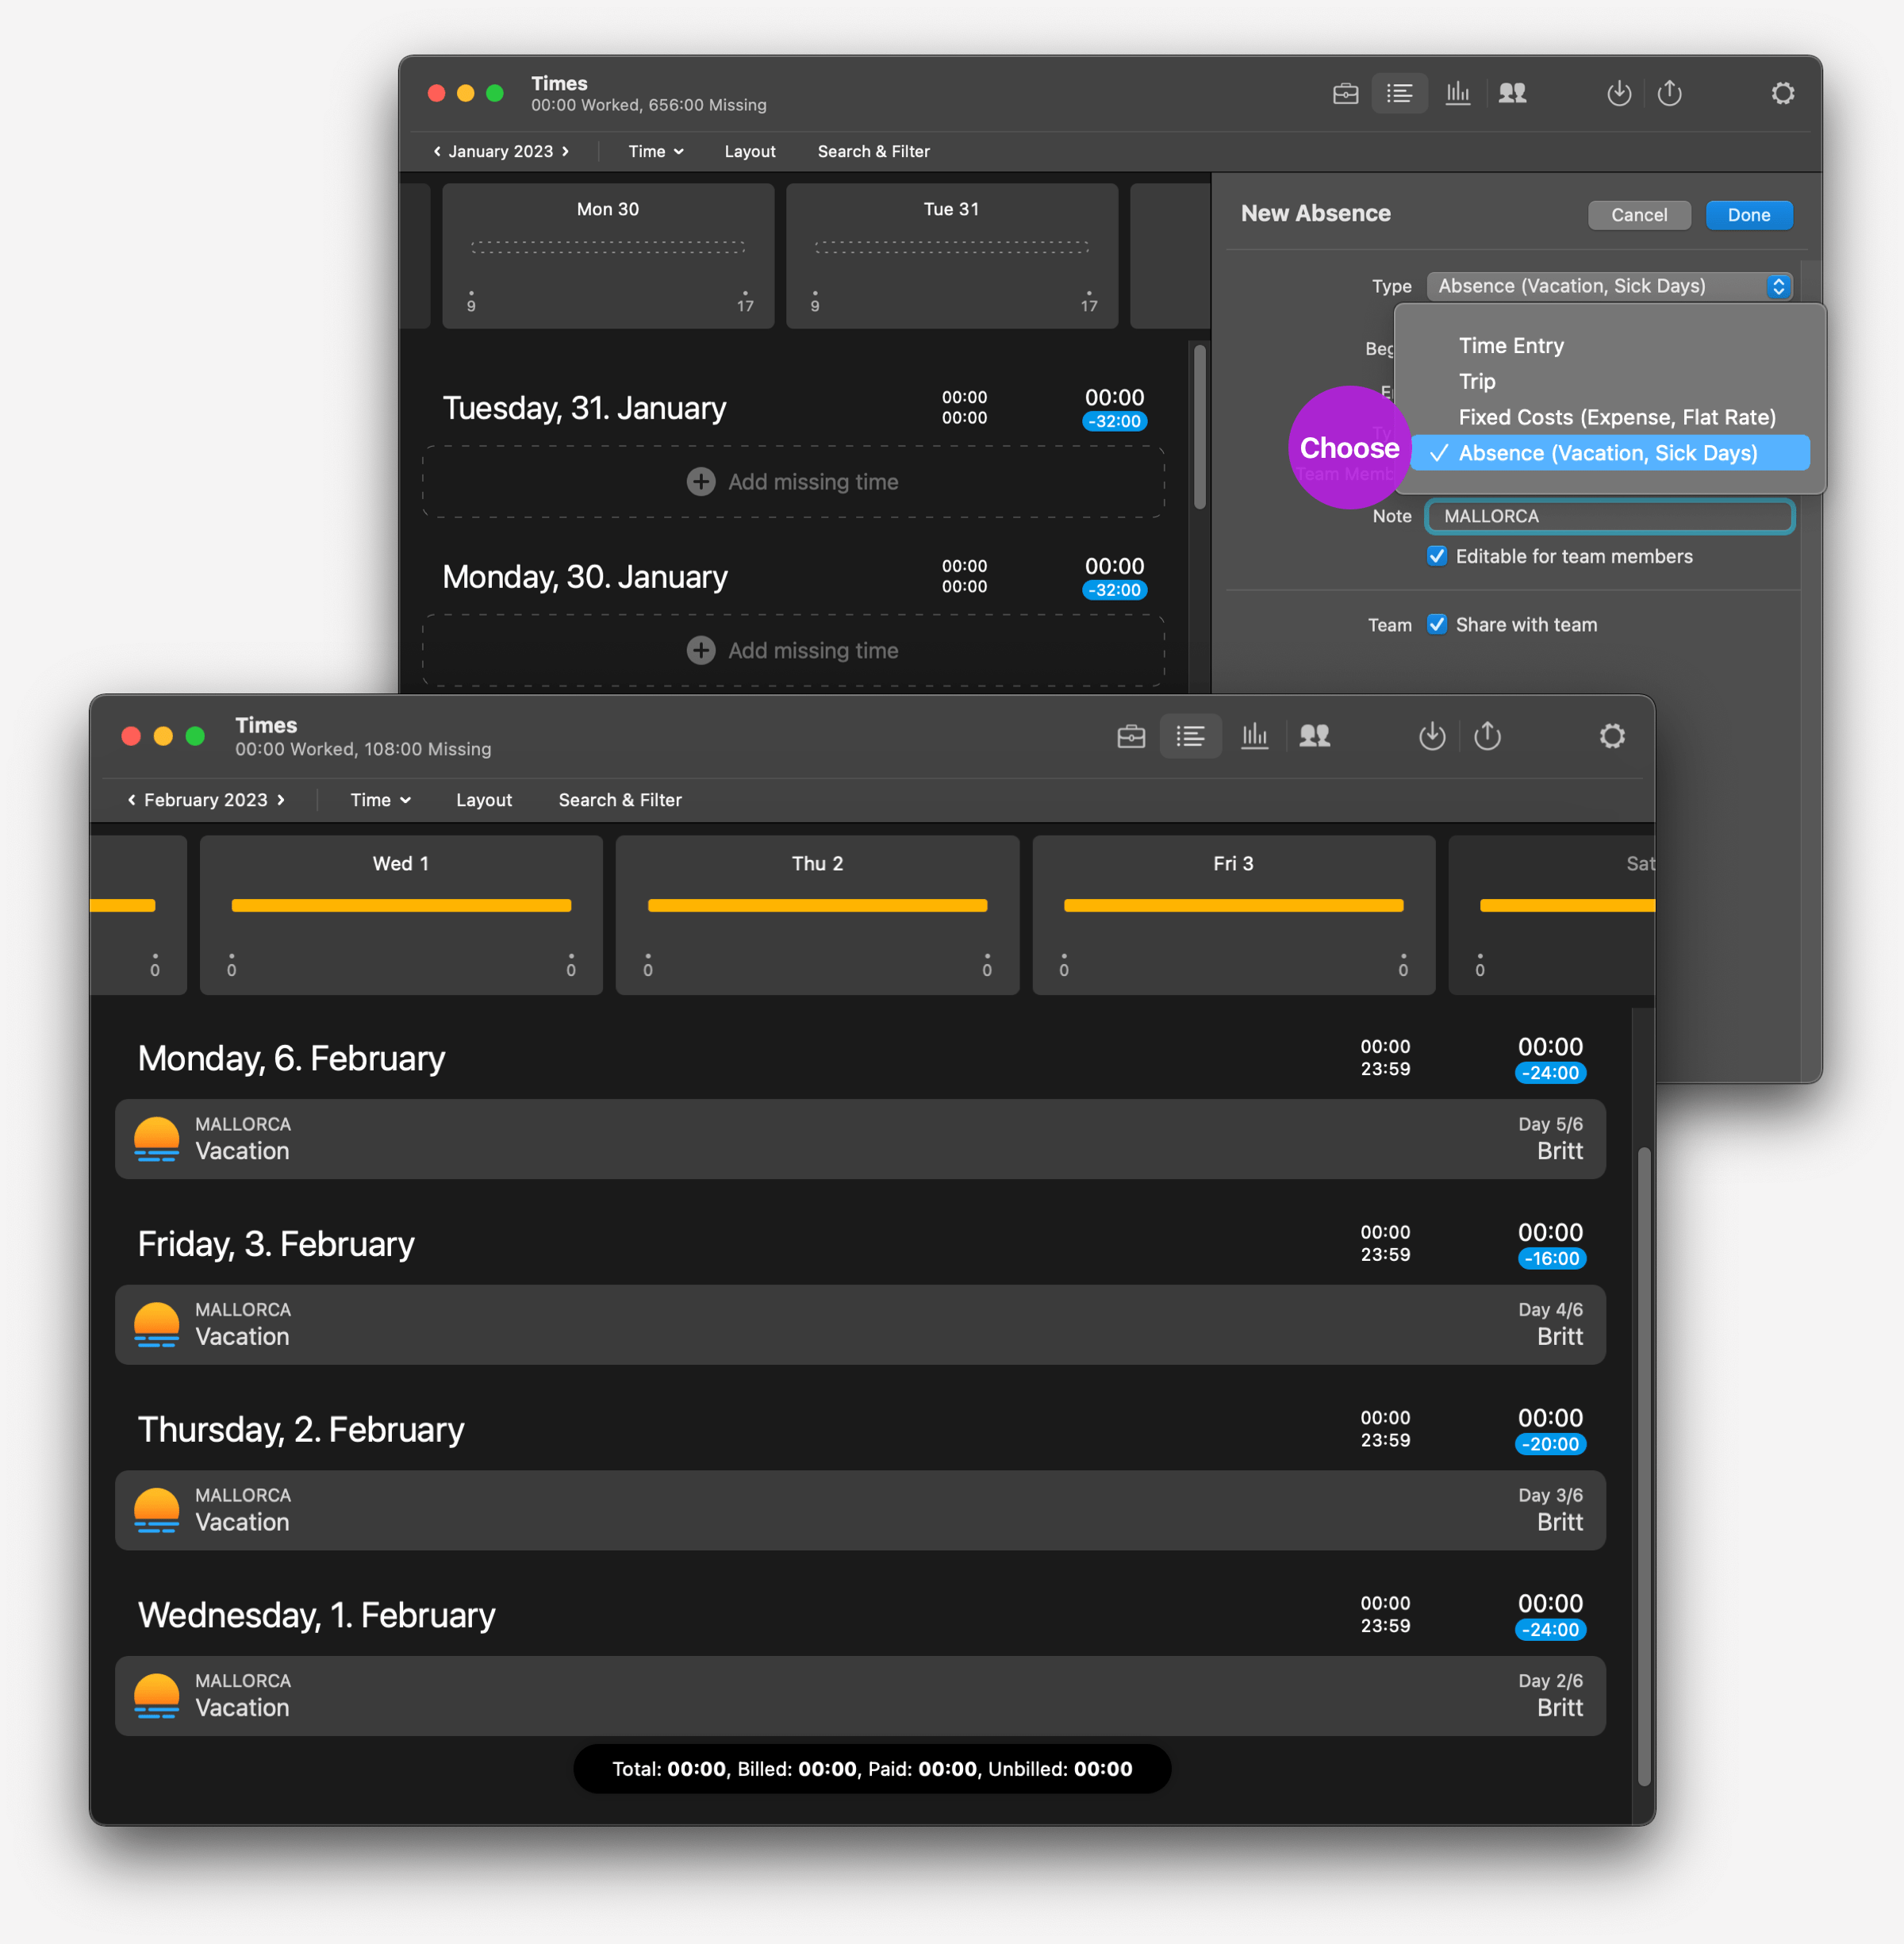Open February 2023 month picker

tap(205, 800)
